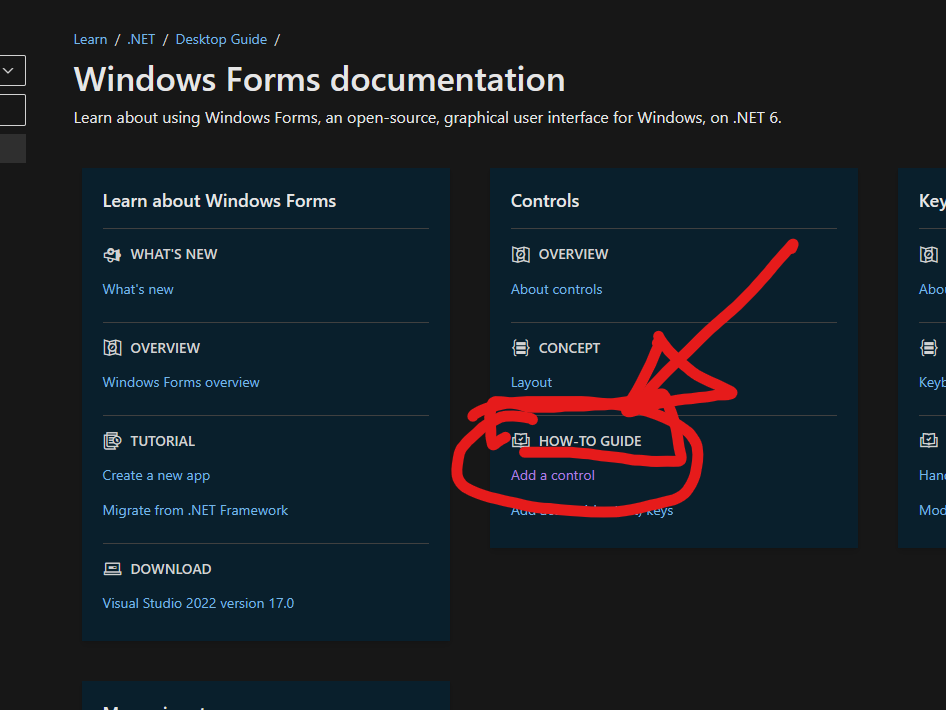Viewport: 946px width, 710px height.
Task: Click the CONCEPT label in Controls
Action: 569,348
